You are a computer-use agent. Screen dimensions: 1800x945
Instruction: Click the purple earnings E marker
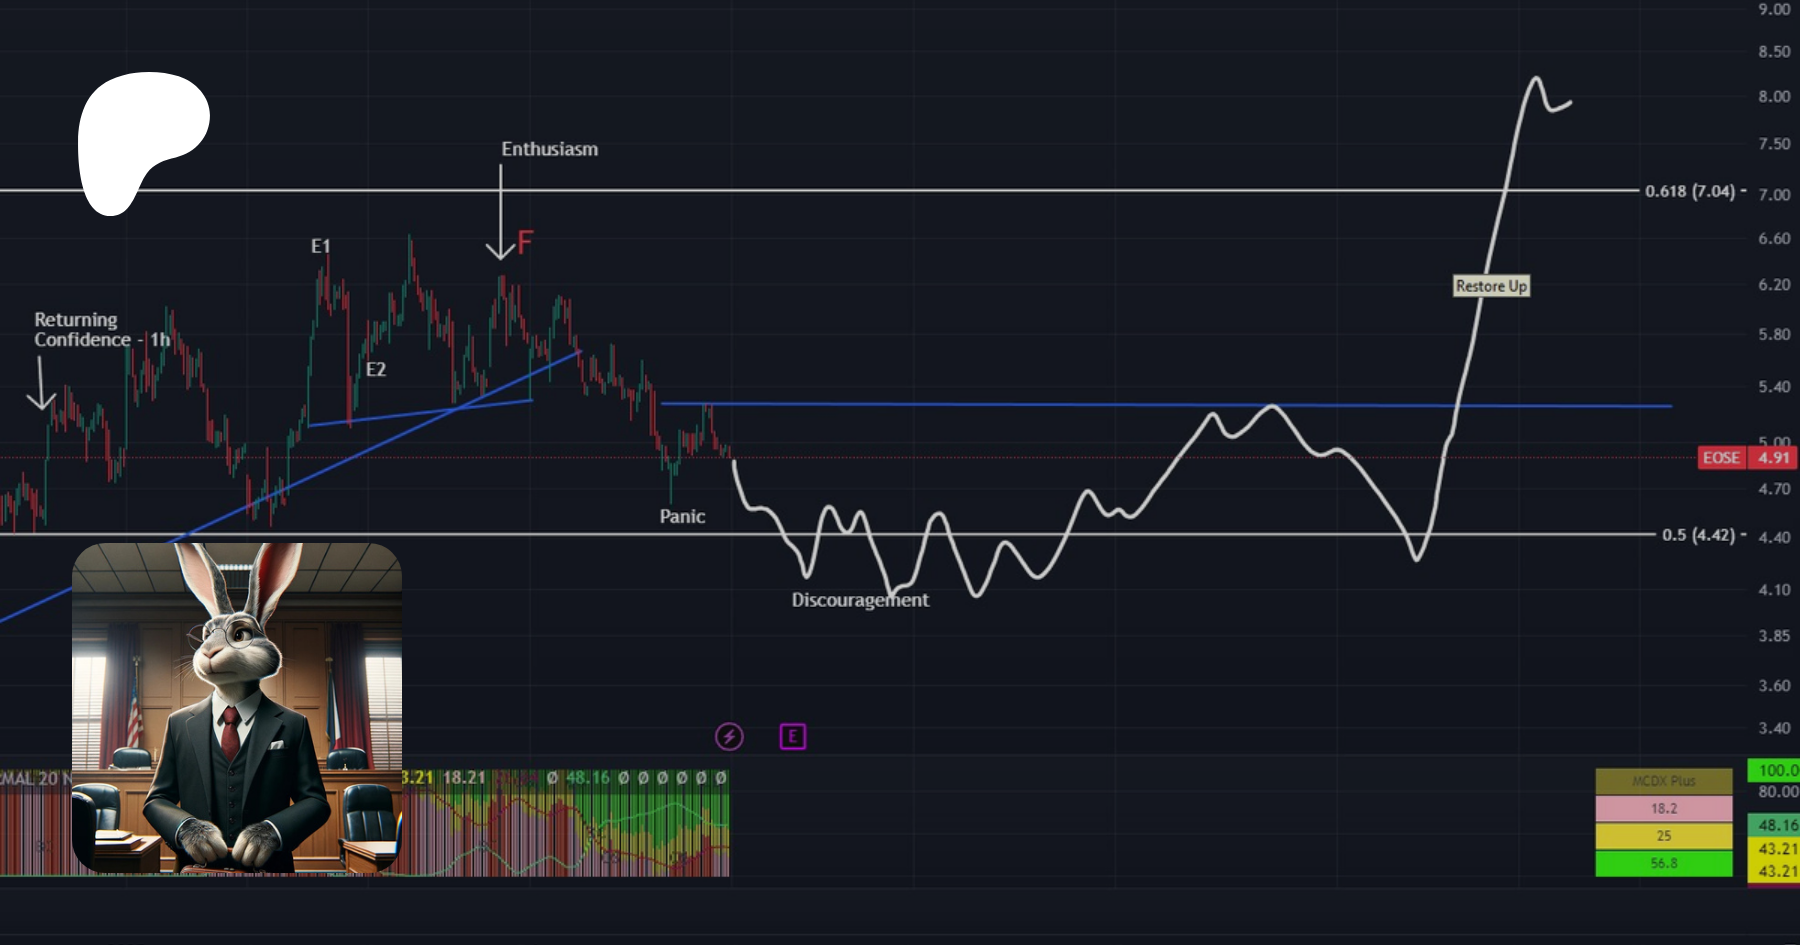pyautogui.click(x=792, y=737)
